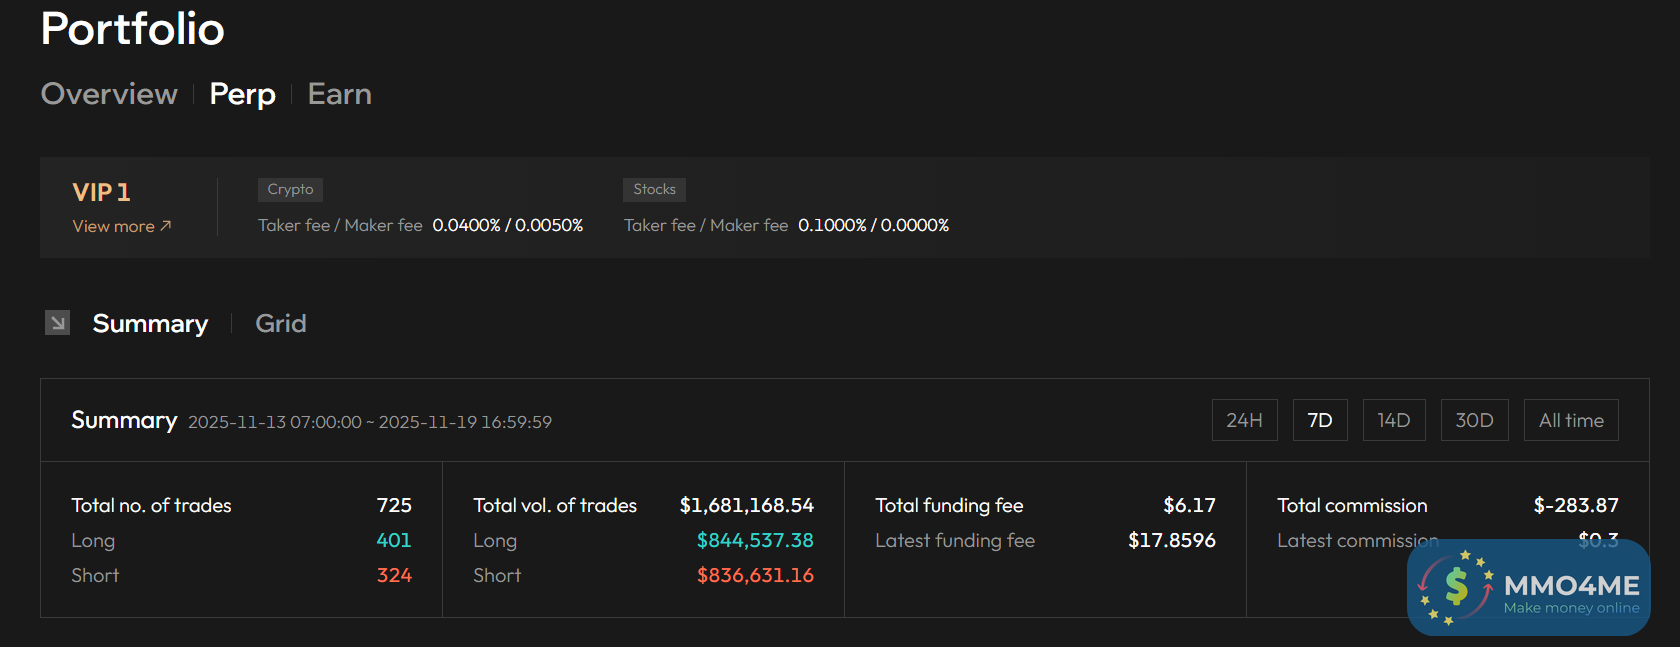Switch to the Grid section tab
This screenshot has width=1680, height=647.
pyautogui.click(x=281, y=323)
